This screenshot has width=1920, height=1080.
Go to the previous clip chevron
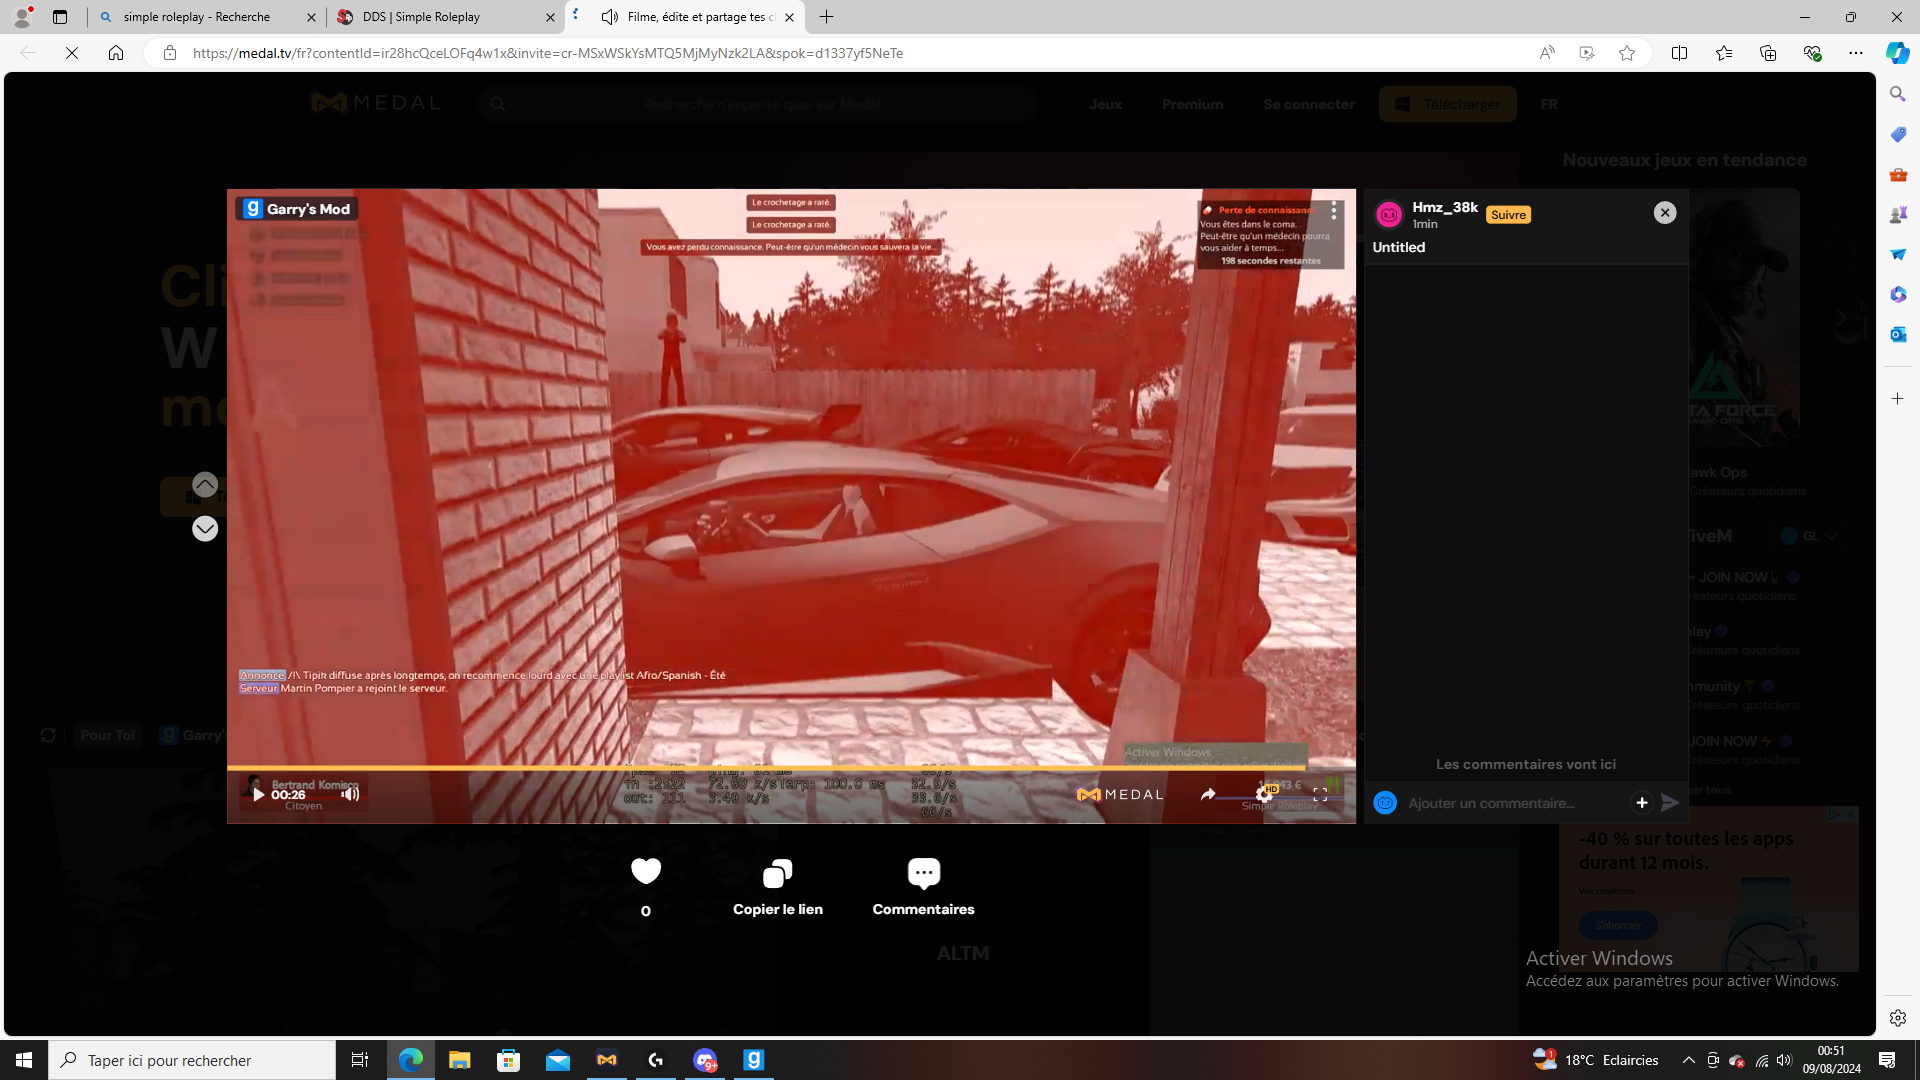coord(205,485)
